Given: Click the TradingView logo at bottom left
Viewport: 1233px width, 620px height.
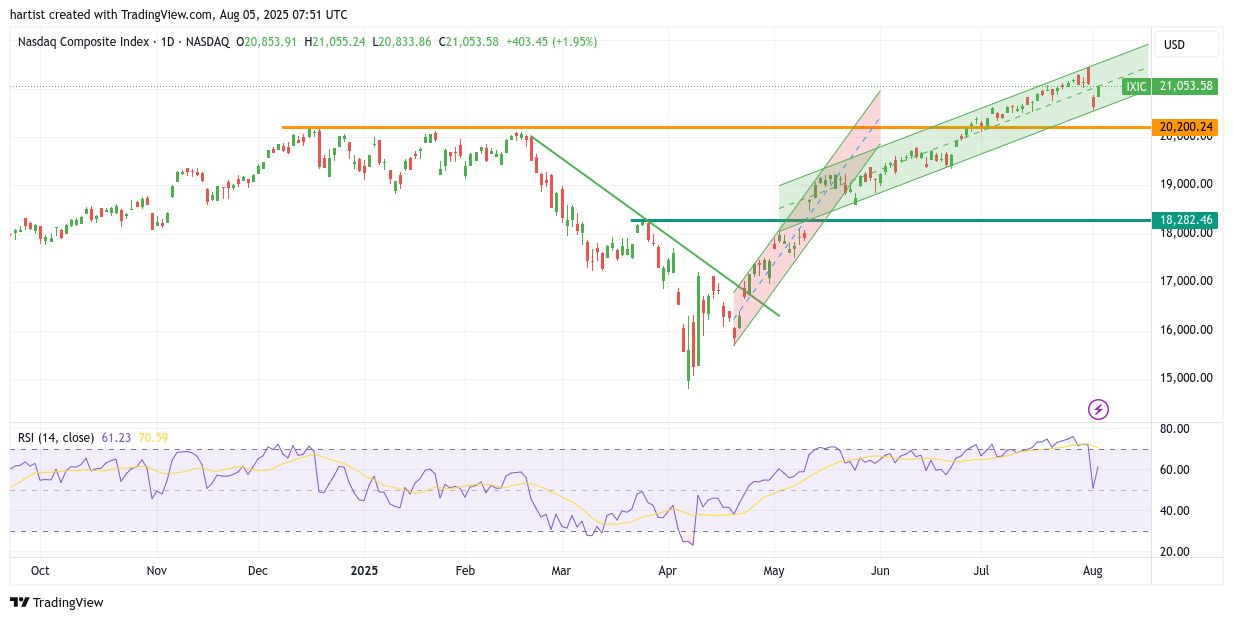Looking at the screenshot, I should pyautogui.click(x=57, y=602).
